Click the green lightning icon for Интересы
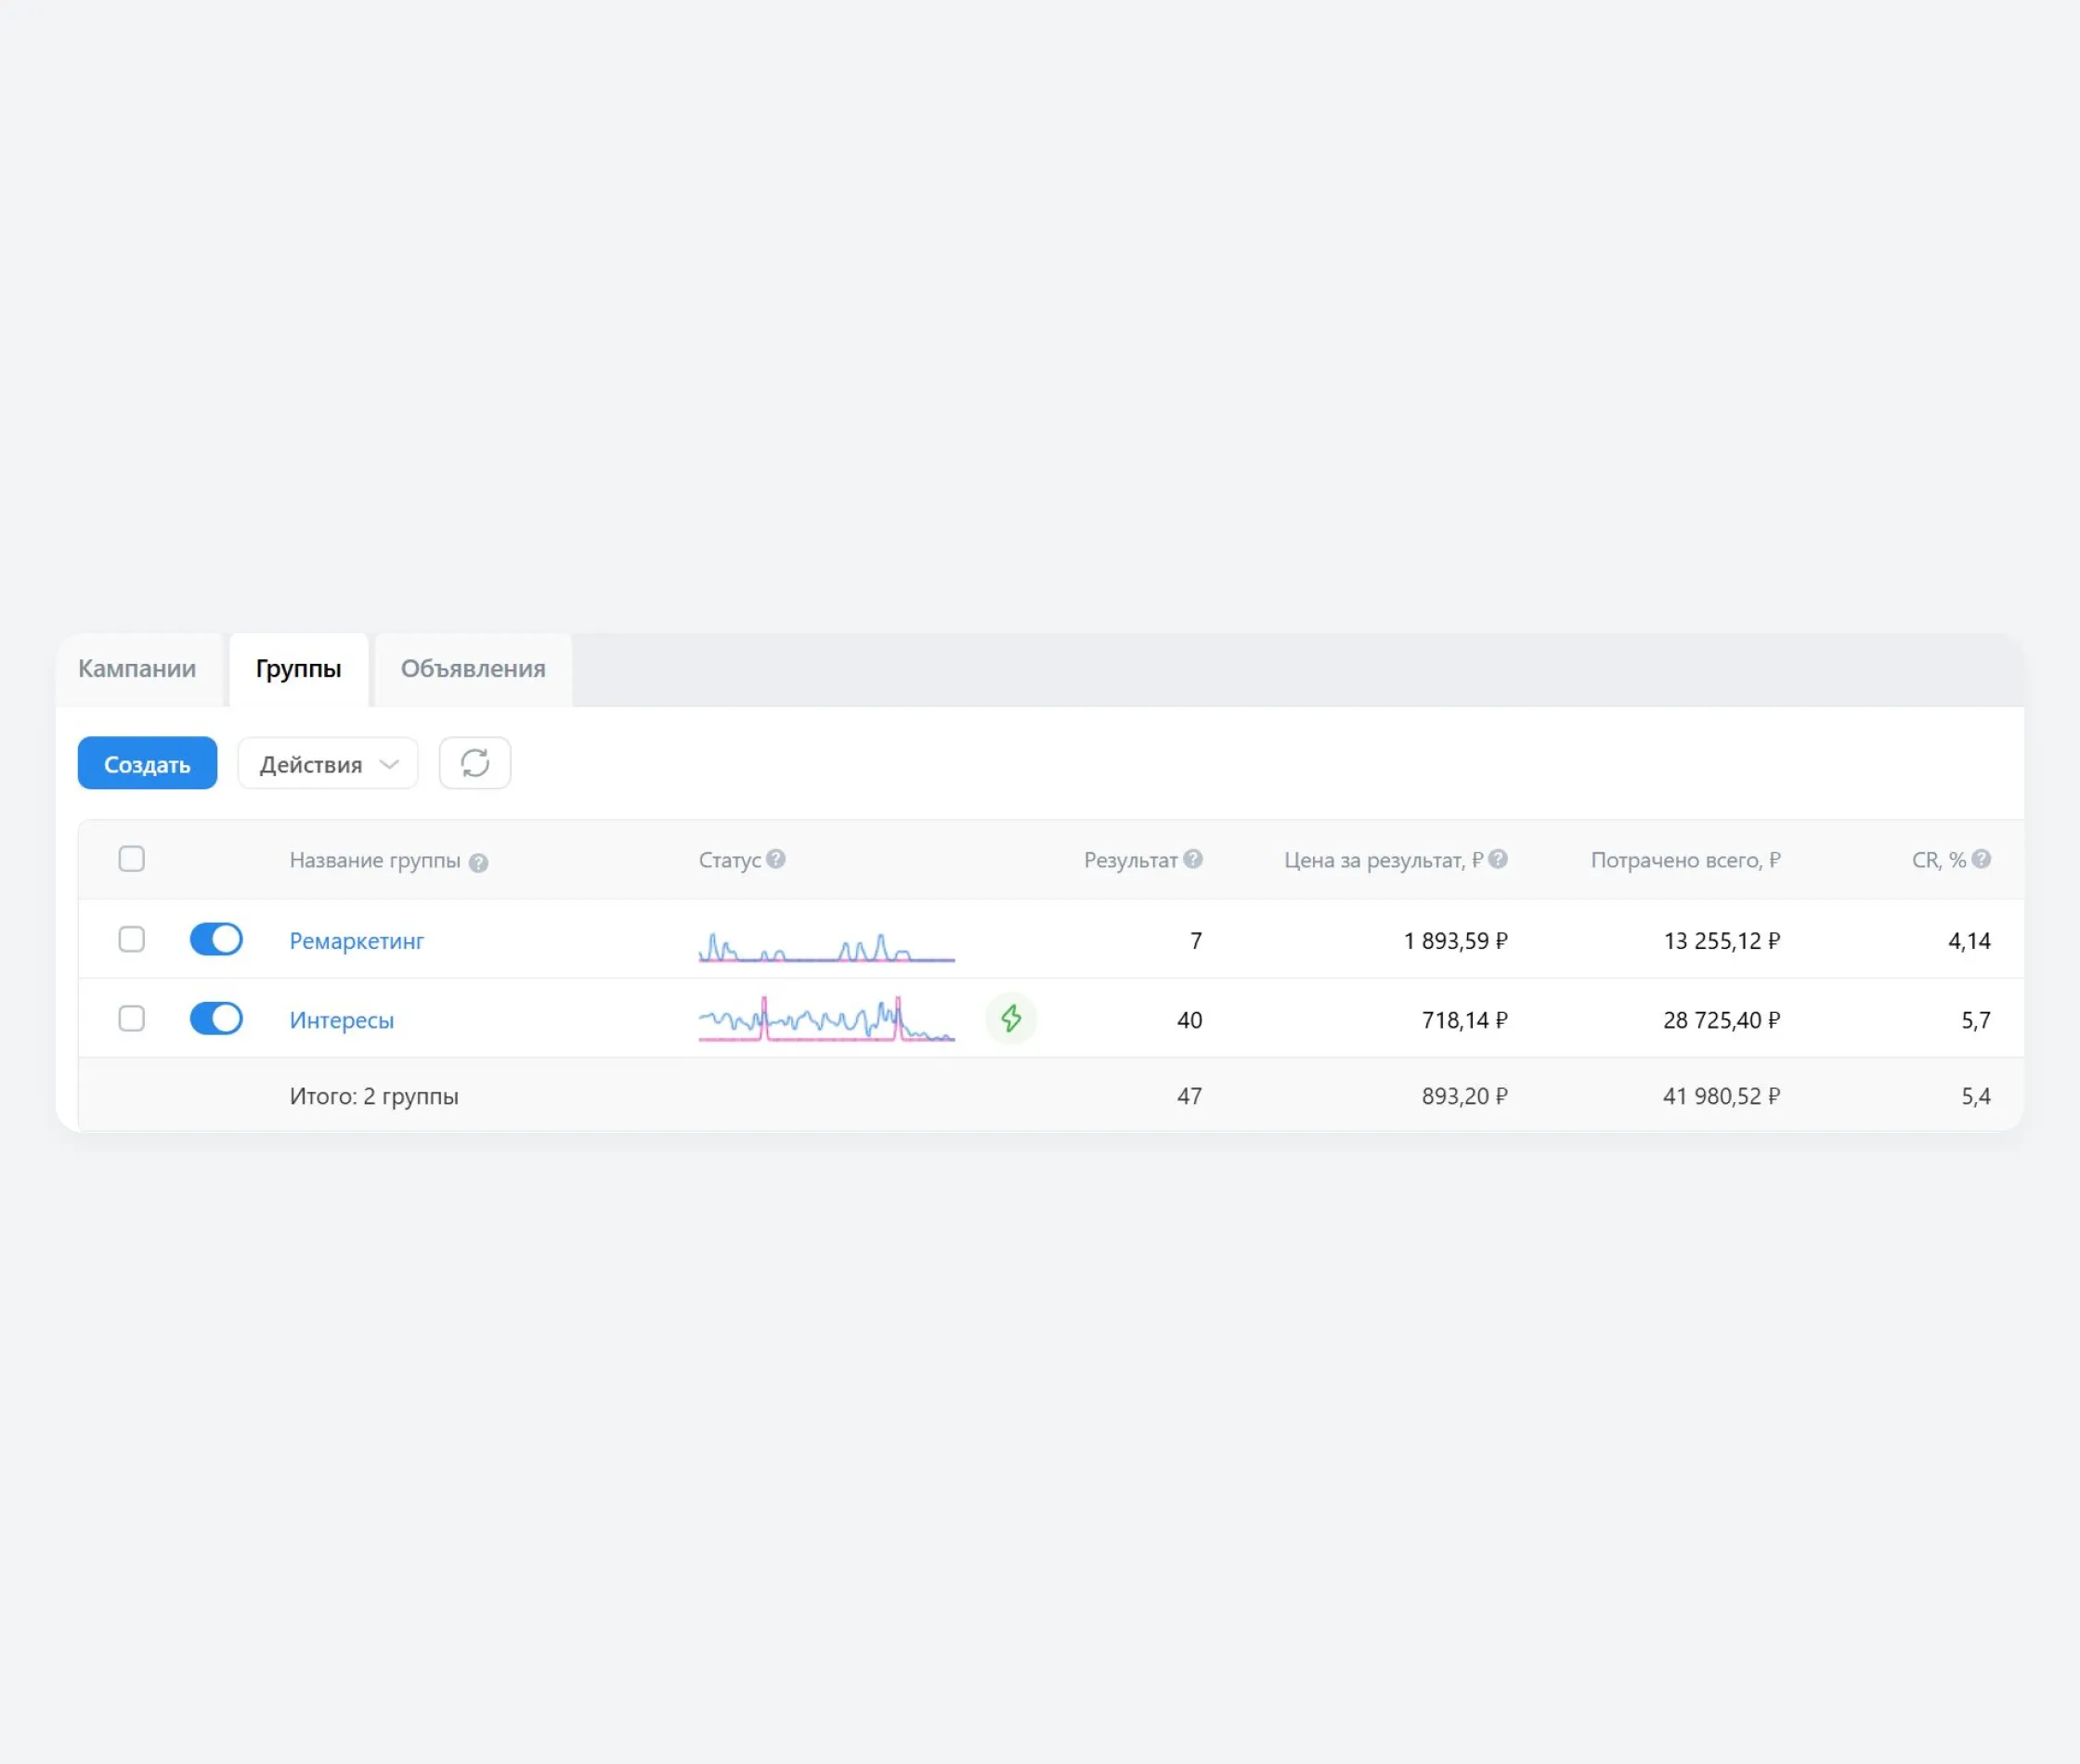 point(1011,1018)
